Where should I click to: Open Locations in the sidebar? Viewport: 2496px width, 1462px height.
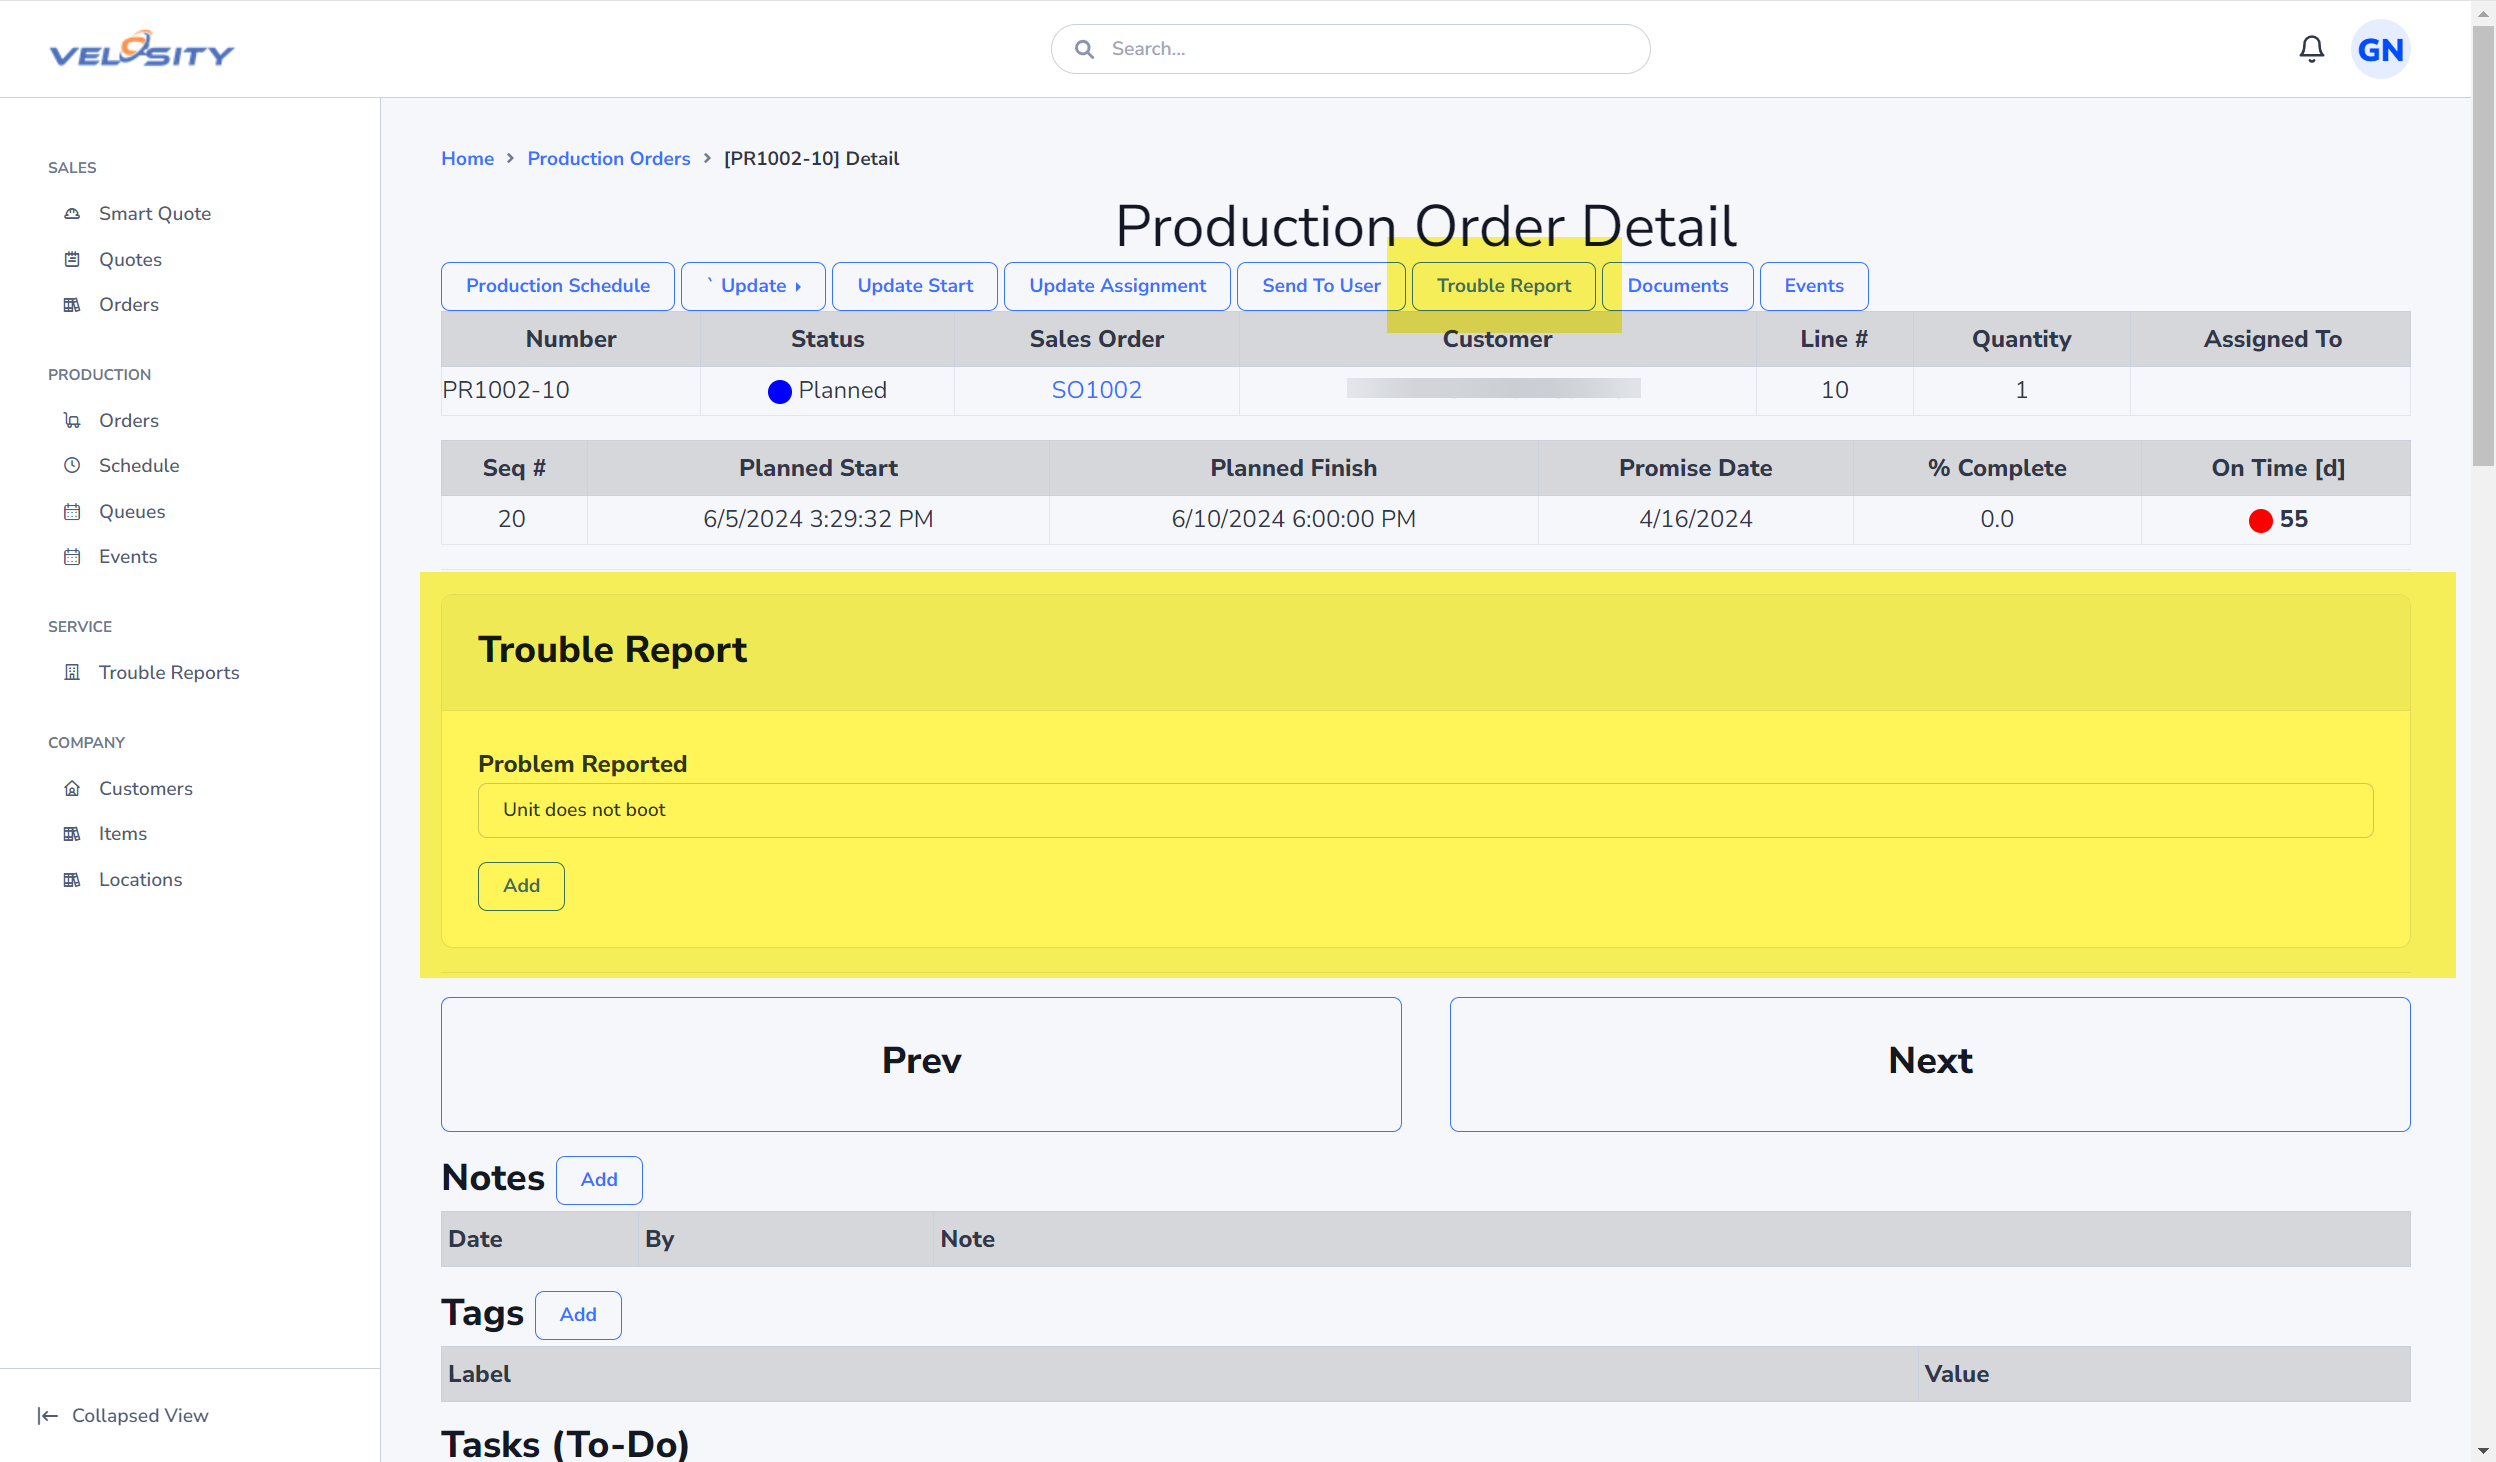[141, 880]
